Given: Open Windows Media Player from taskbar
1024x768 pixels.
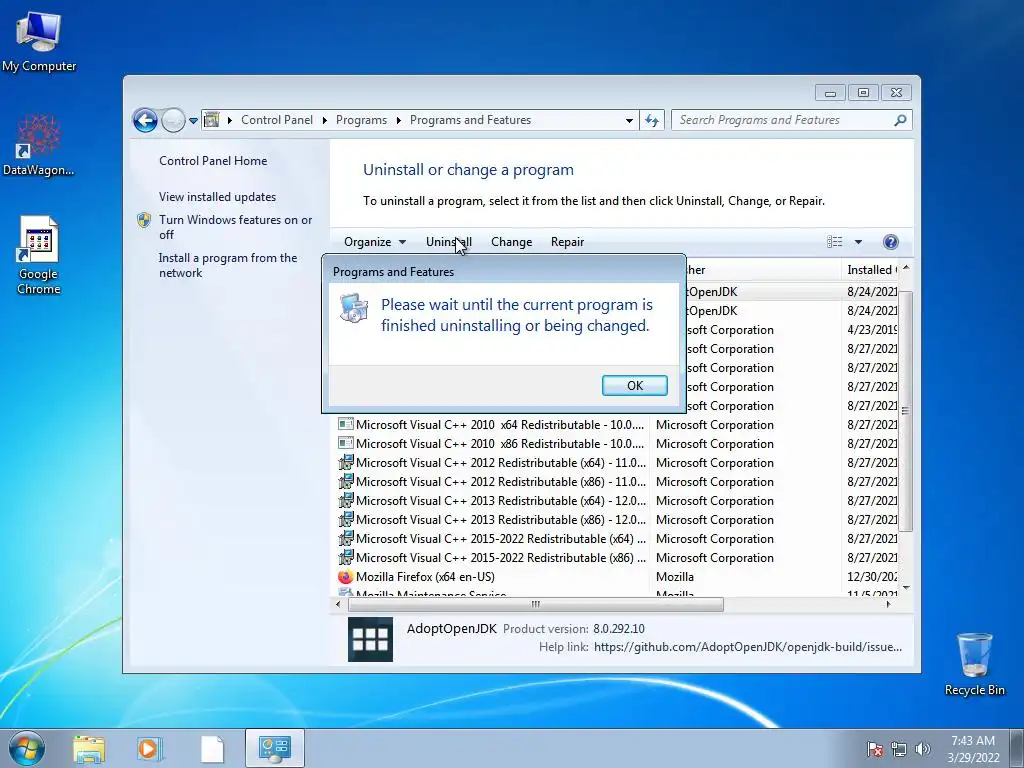Looking at the screenshot, I should tap(150, 749).
